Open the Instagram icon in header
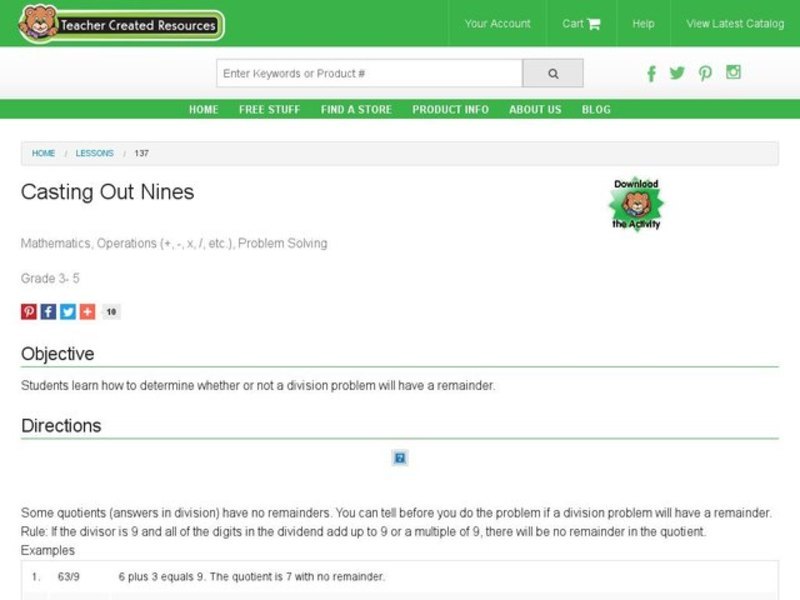800x600 pixels. point(733,72)
